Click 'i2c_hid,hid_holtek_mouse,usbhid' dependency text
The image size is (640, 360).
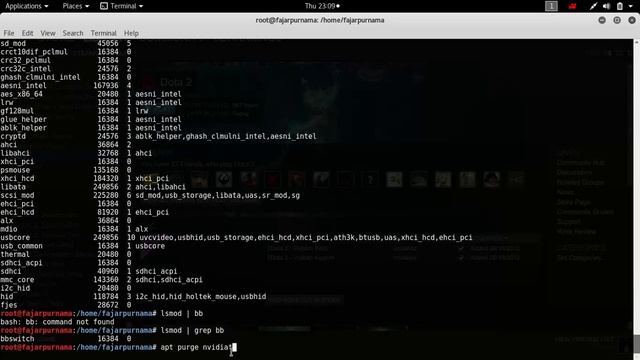pyautogui.click(x=200, y=297)
